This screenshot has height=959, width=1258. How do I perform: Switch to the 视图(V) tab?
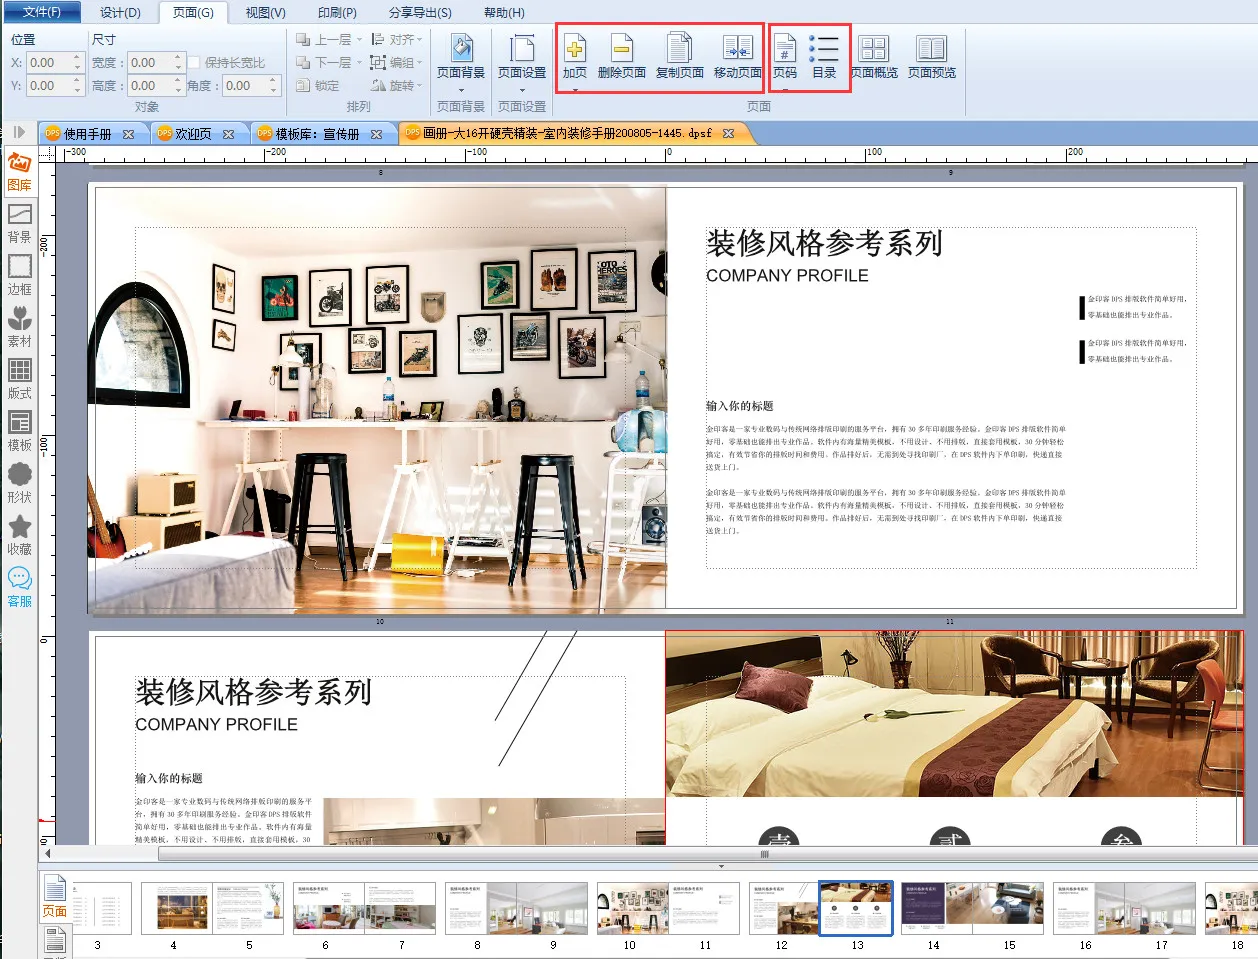click(x=265, y=12)
